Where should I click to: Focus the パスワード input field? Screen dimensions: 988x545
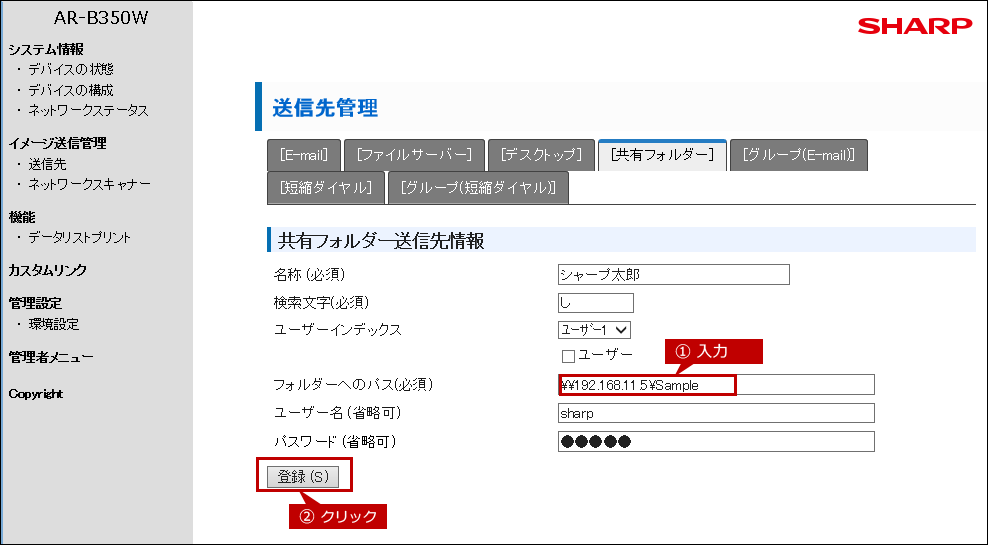(x=715, y=442)
